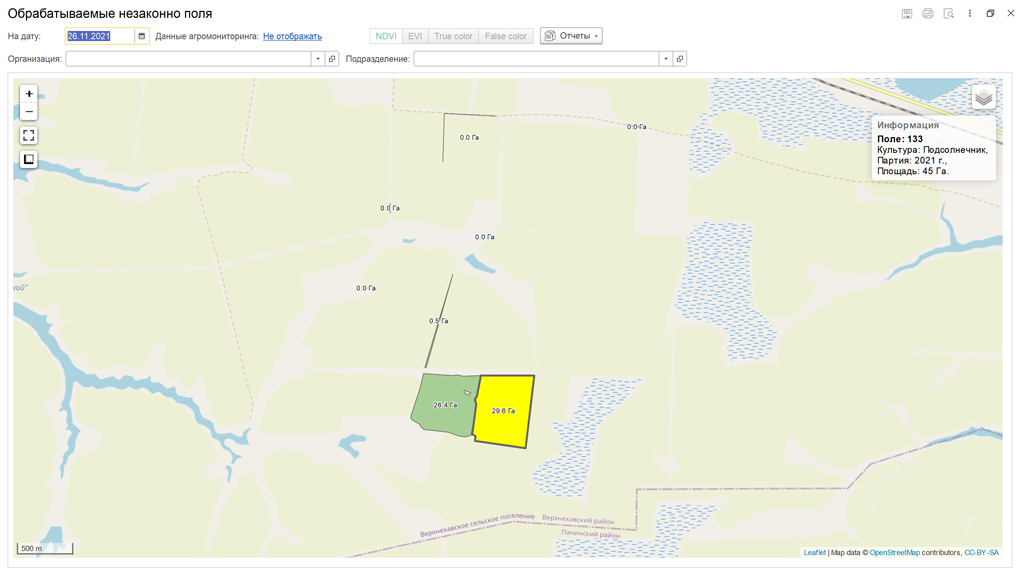The height and width of the screenshot is (574, 1024).
Task: Open the Отчеты reports menu
Action: (x=571, y=36)
